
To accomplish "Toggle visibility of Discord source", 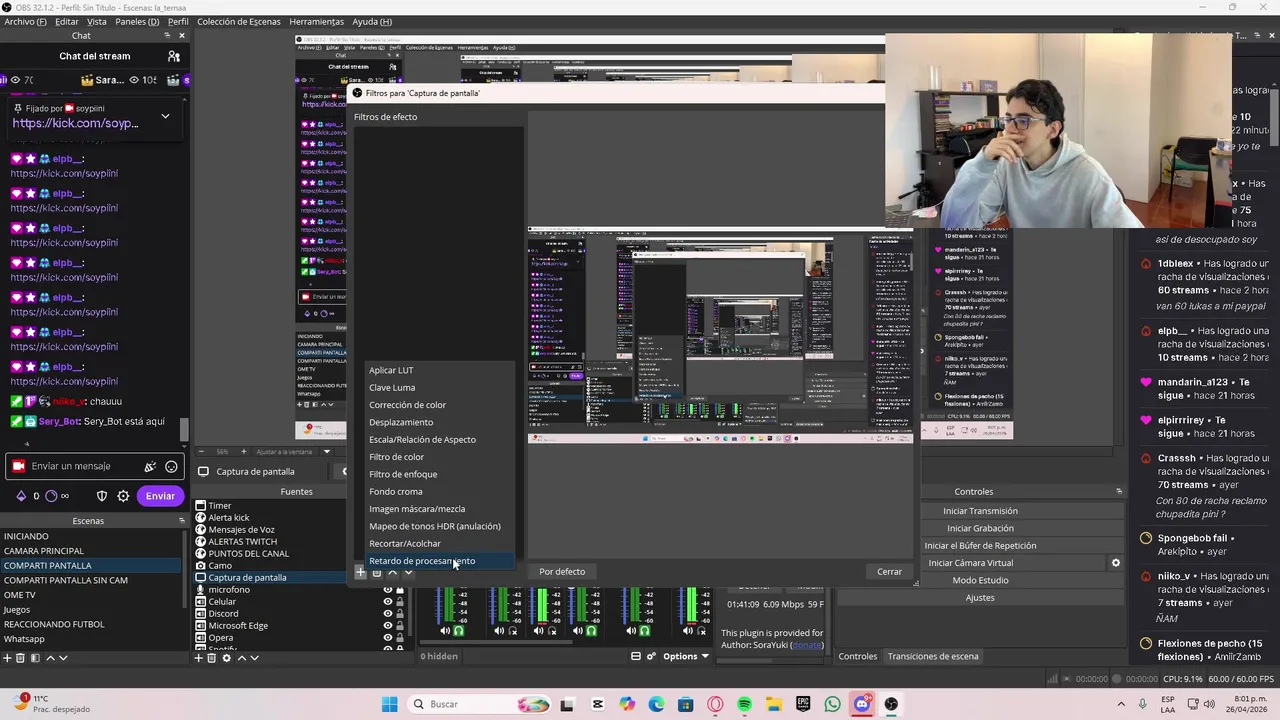I will pos(388,614).
